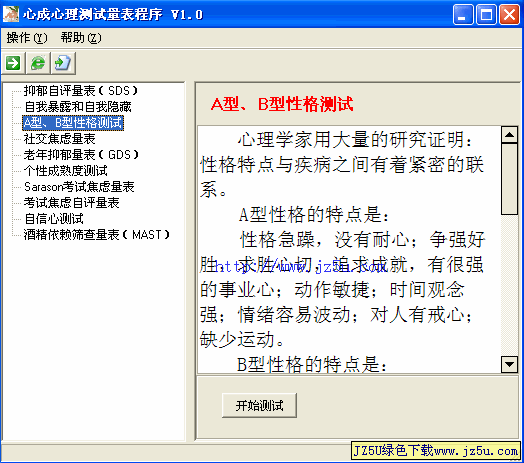
Task: Click the green arrow start toolbar icon
Action: 13,63
